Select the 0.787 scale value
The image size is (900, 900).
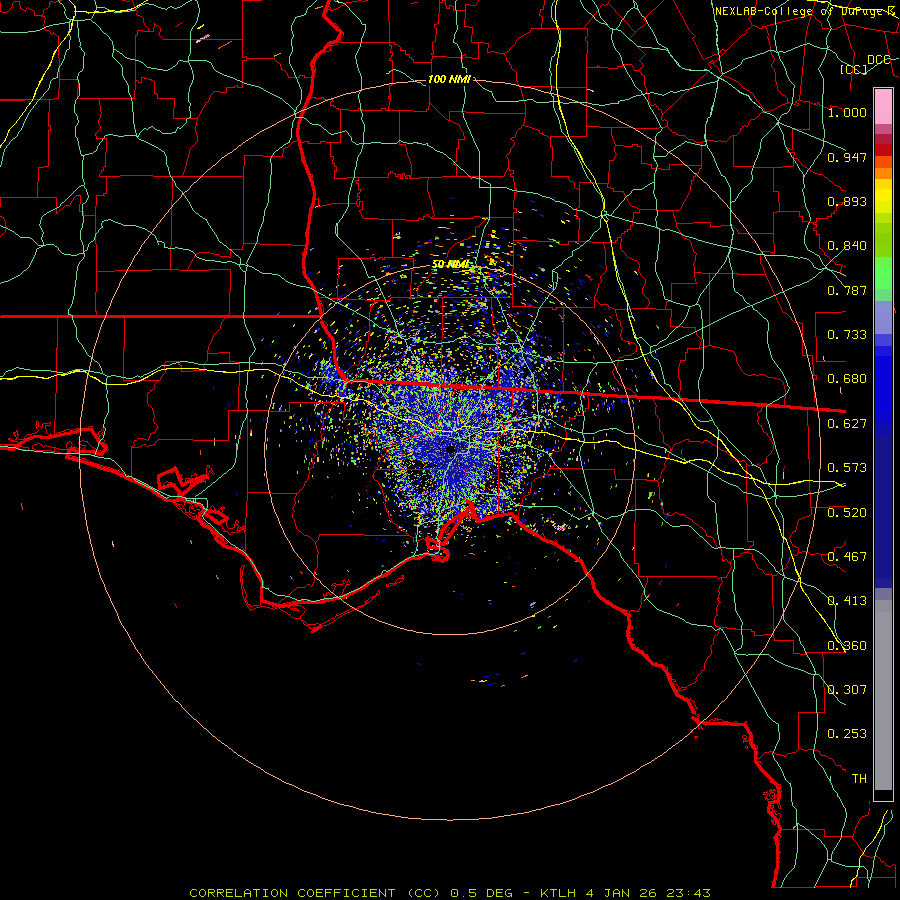(847, 290)
